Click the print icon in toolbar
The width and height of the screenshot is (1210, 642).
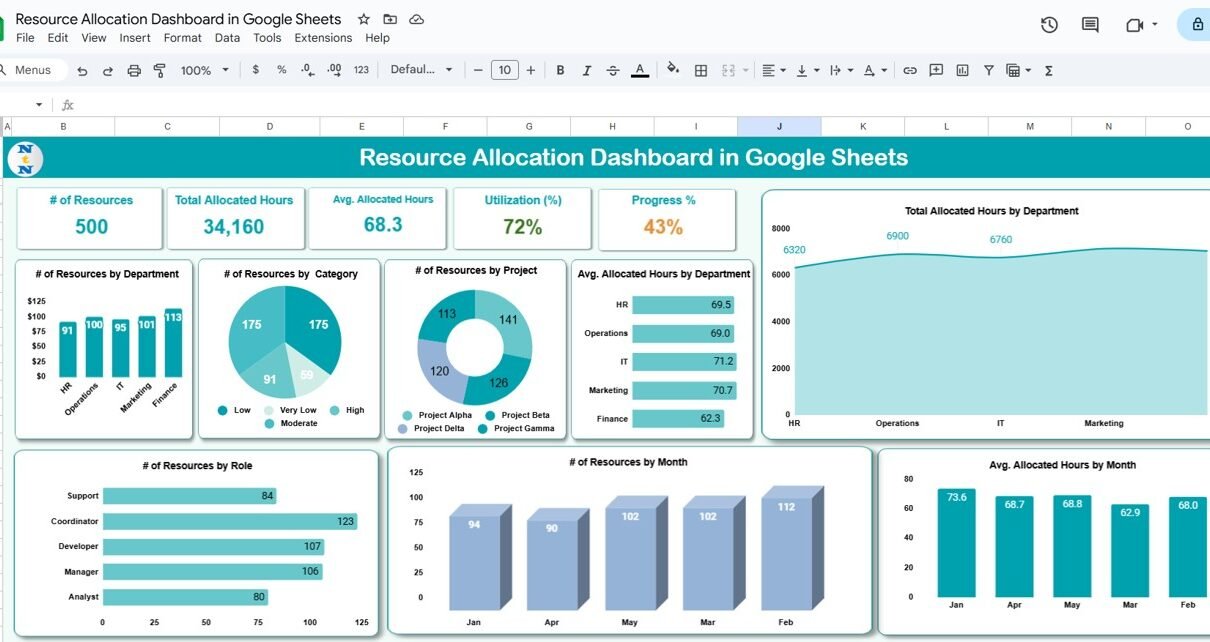(x=134, y=70)
